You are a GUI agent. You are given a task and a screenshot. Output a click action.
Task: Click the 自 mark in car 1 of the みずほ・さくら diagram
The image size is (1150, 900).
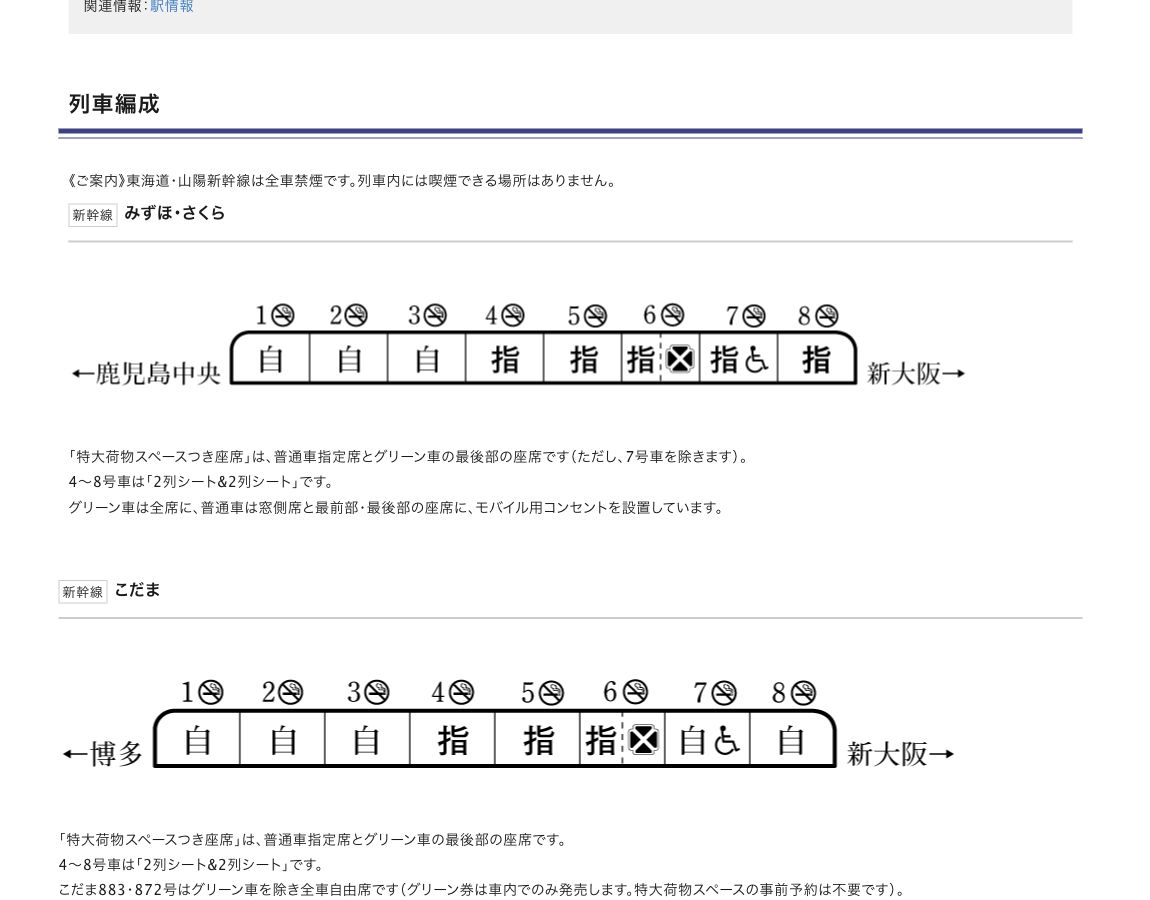pyautogui.click(x=271, y=359)
